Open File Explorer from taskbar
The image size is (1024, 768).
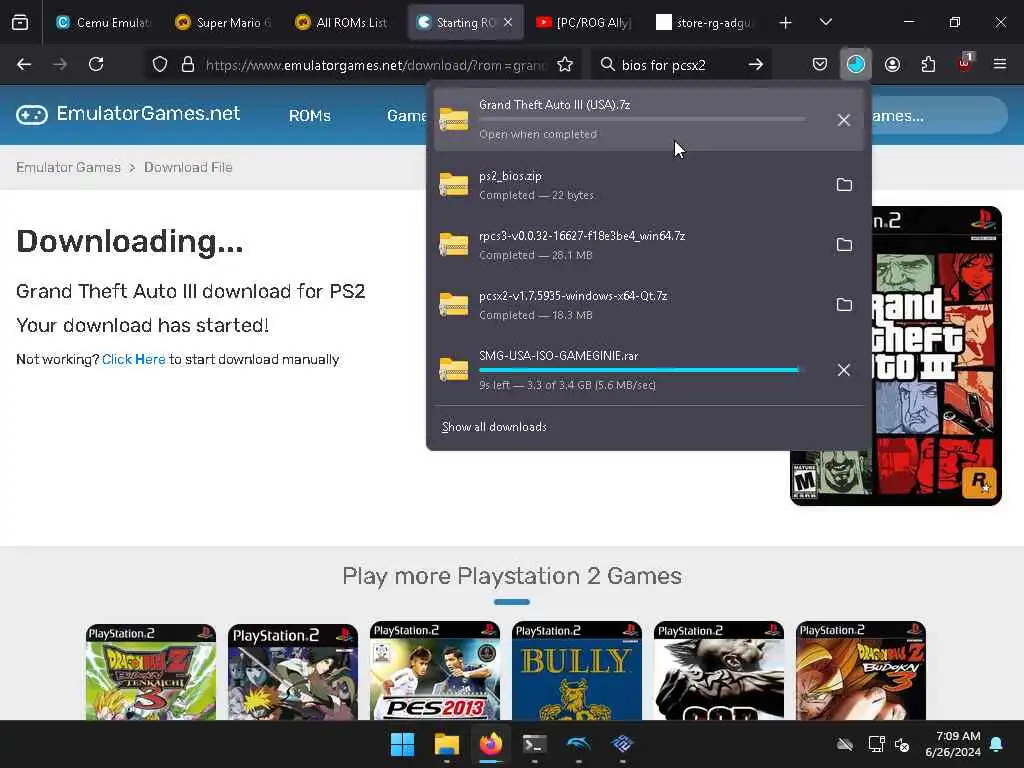[x=447, y=744]
